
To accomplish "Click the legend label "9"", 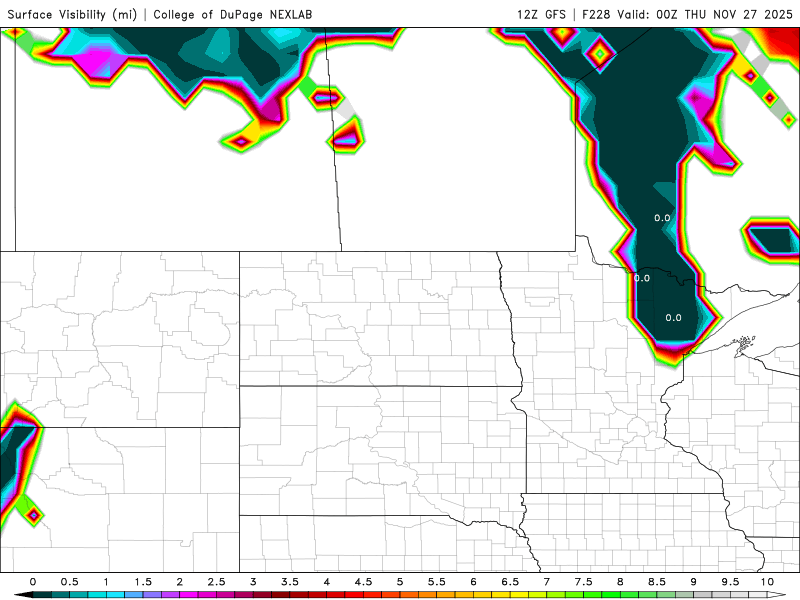I will (694, 582).
